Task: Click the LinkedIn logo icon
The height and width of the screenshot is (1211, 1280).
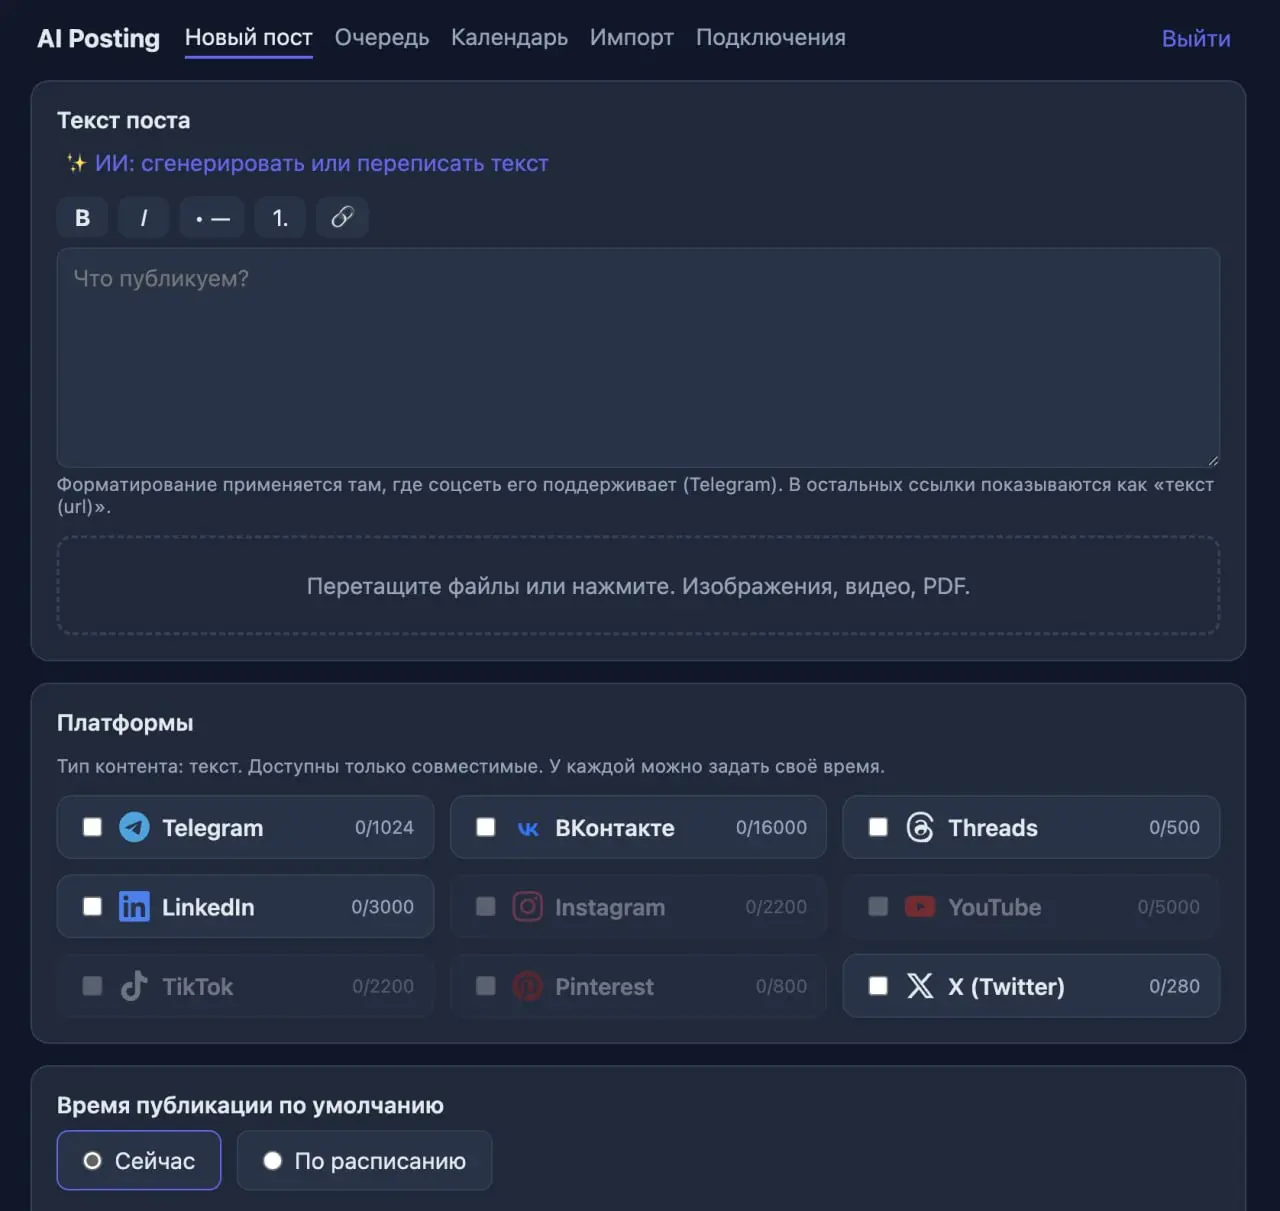Action: [x=134, y=906]
